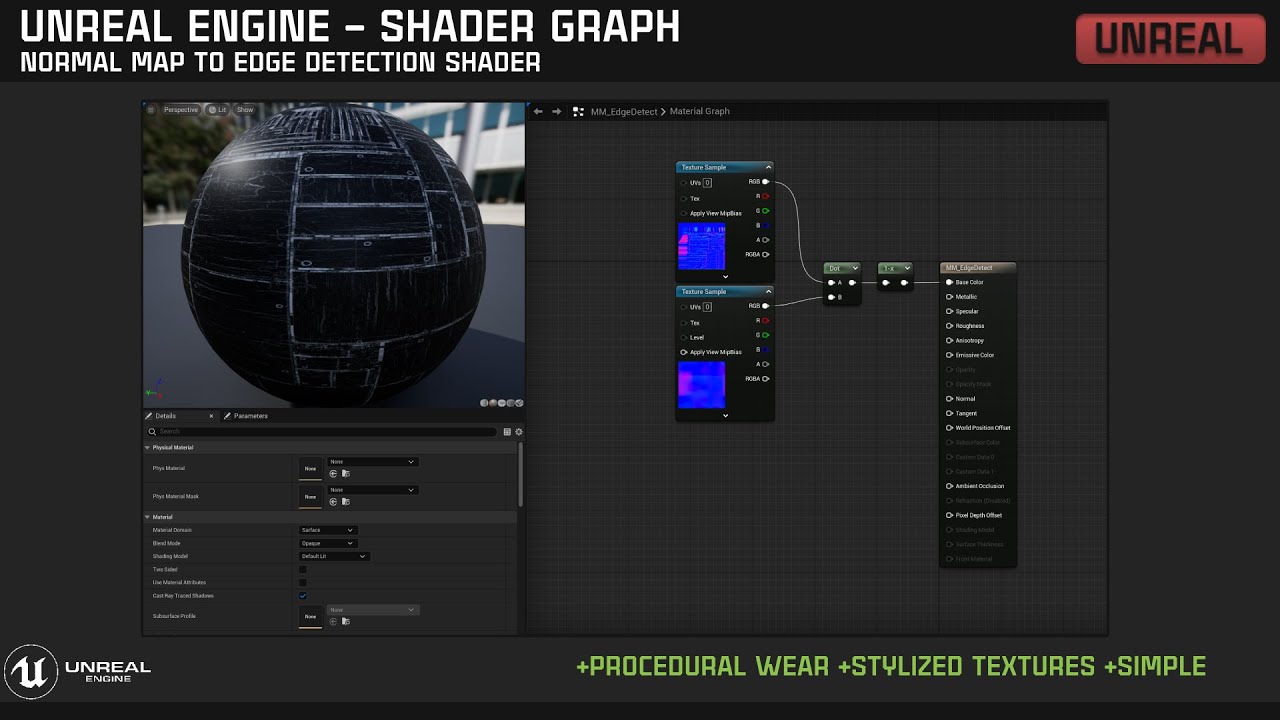Enable Use Material Attributes checkbox
The height and width of the screenshot is (720, 1280).
point(303,582)
